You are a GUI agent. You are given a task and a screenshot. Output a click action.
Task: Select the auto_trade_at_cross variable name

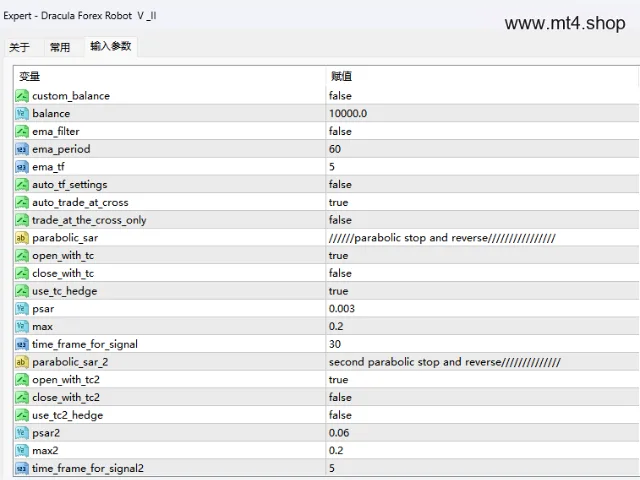(x=80, y=202)
